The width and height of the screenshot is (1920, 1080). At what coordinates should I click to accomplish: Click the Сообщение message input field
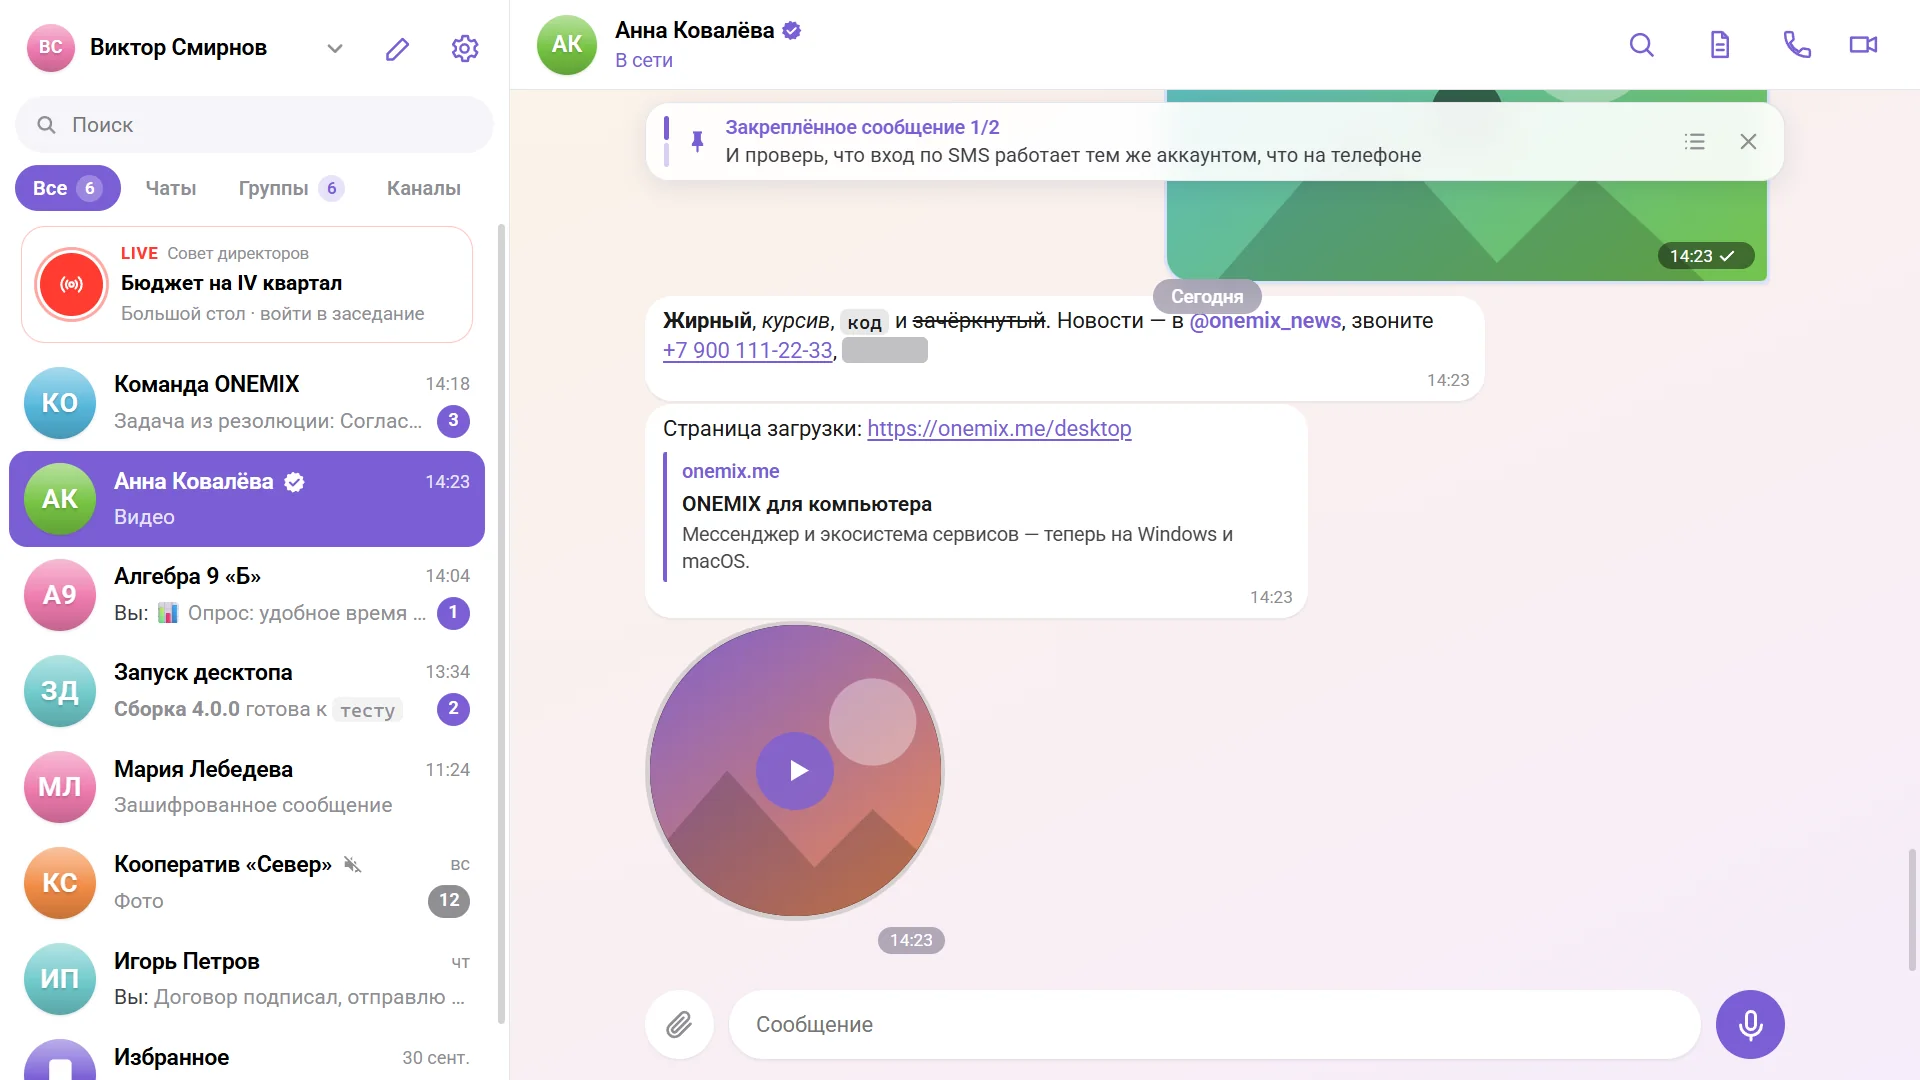click(x=1214, y=1024)
